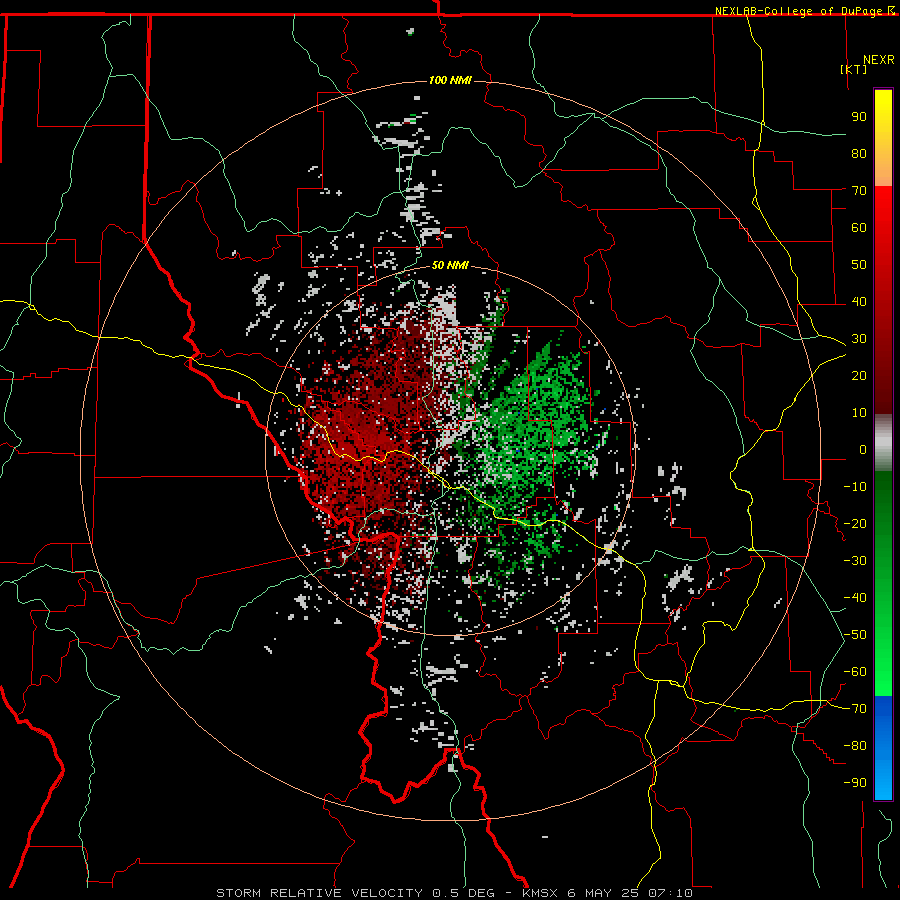Click the gray zero-velocity segment of color bar

883,443
